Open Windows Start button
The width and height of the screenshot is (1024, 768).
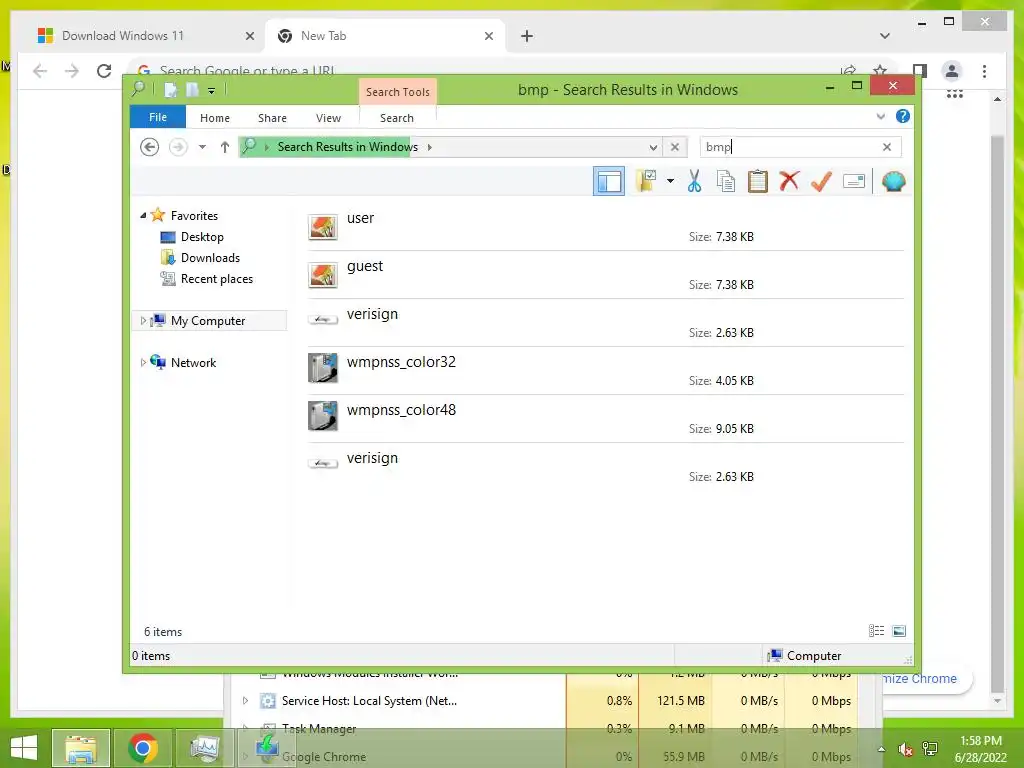(25, 748)
